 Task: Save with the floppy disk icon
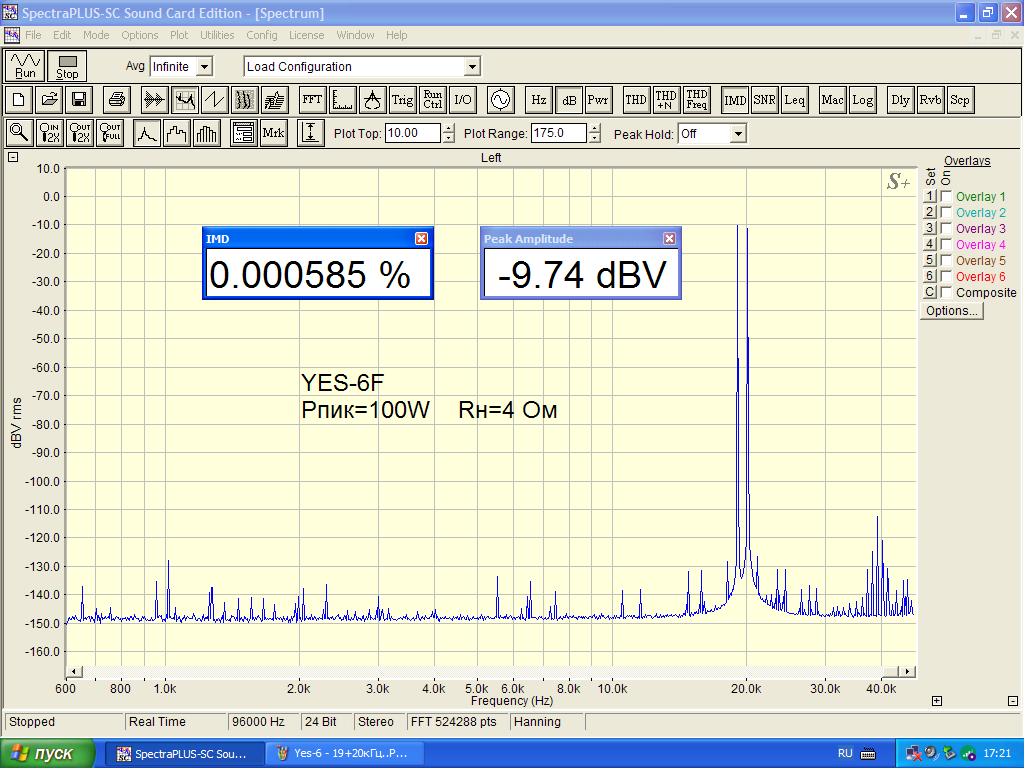79,100
